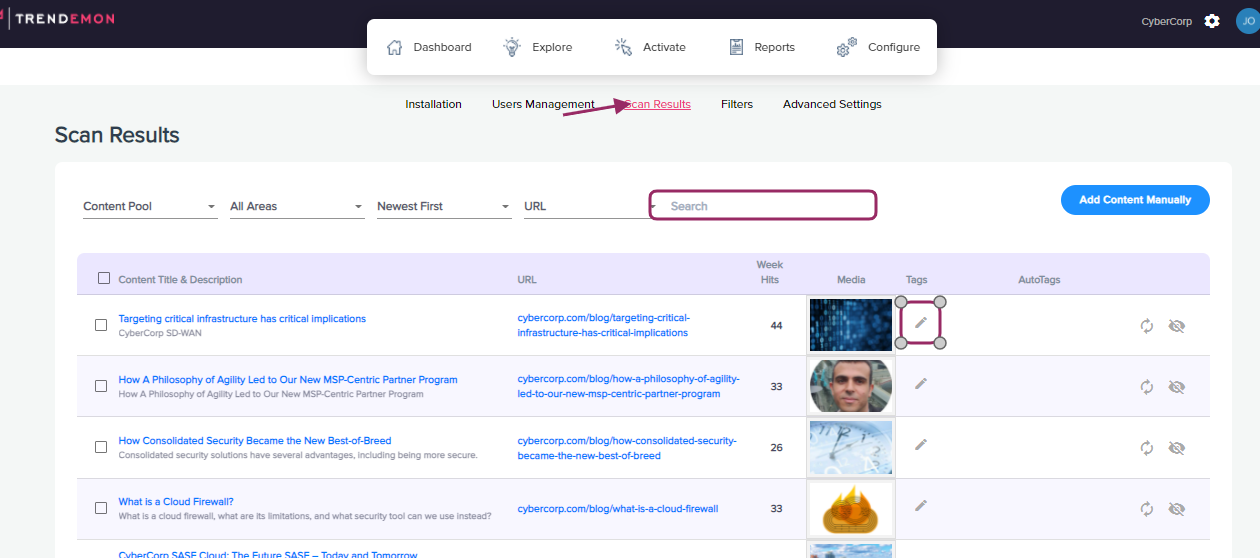Expand the All Areas dropdown
Image resolution: width=1260 pixels, height=558 pixels.
(x=297, y=206)
